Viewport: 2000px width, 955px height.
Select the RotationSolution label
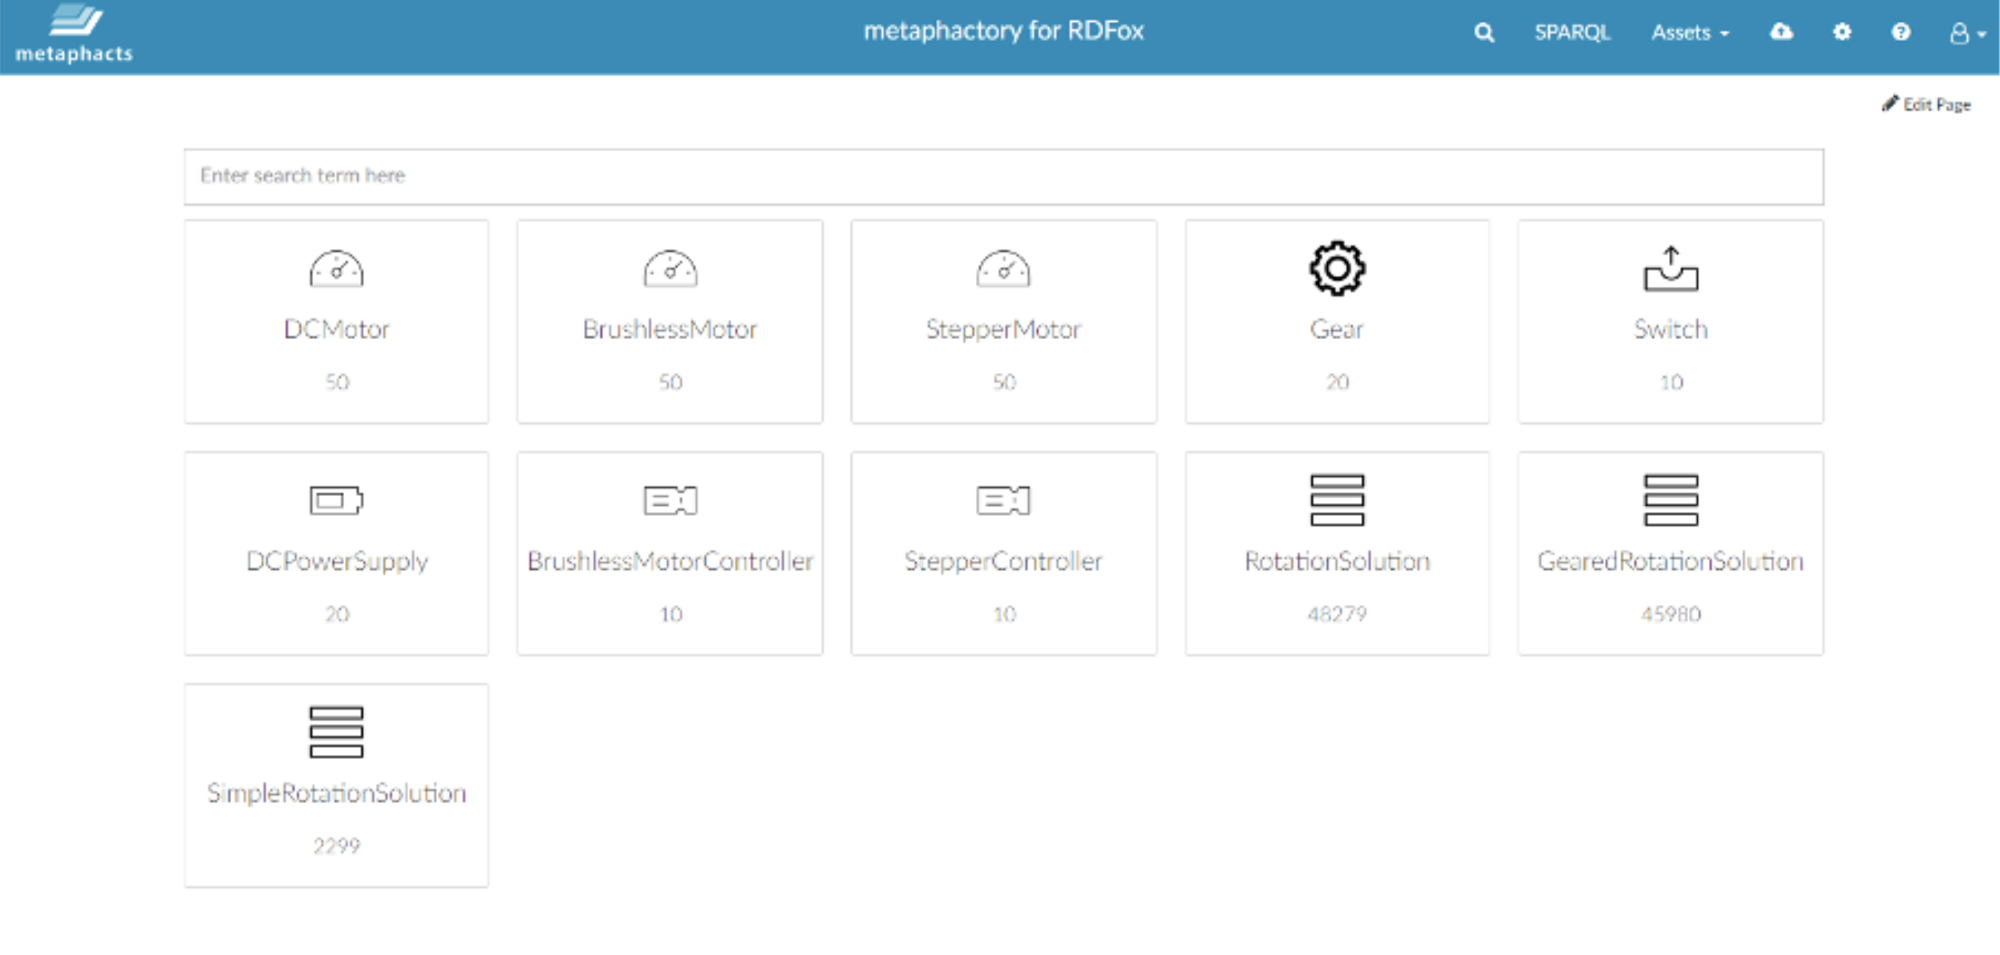pos(1337,561)
